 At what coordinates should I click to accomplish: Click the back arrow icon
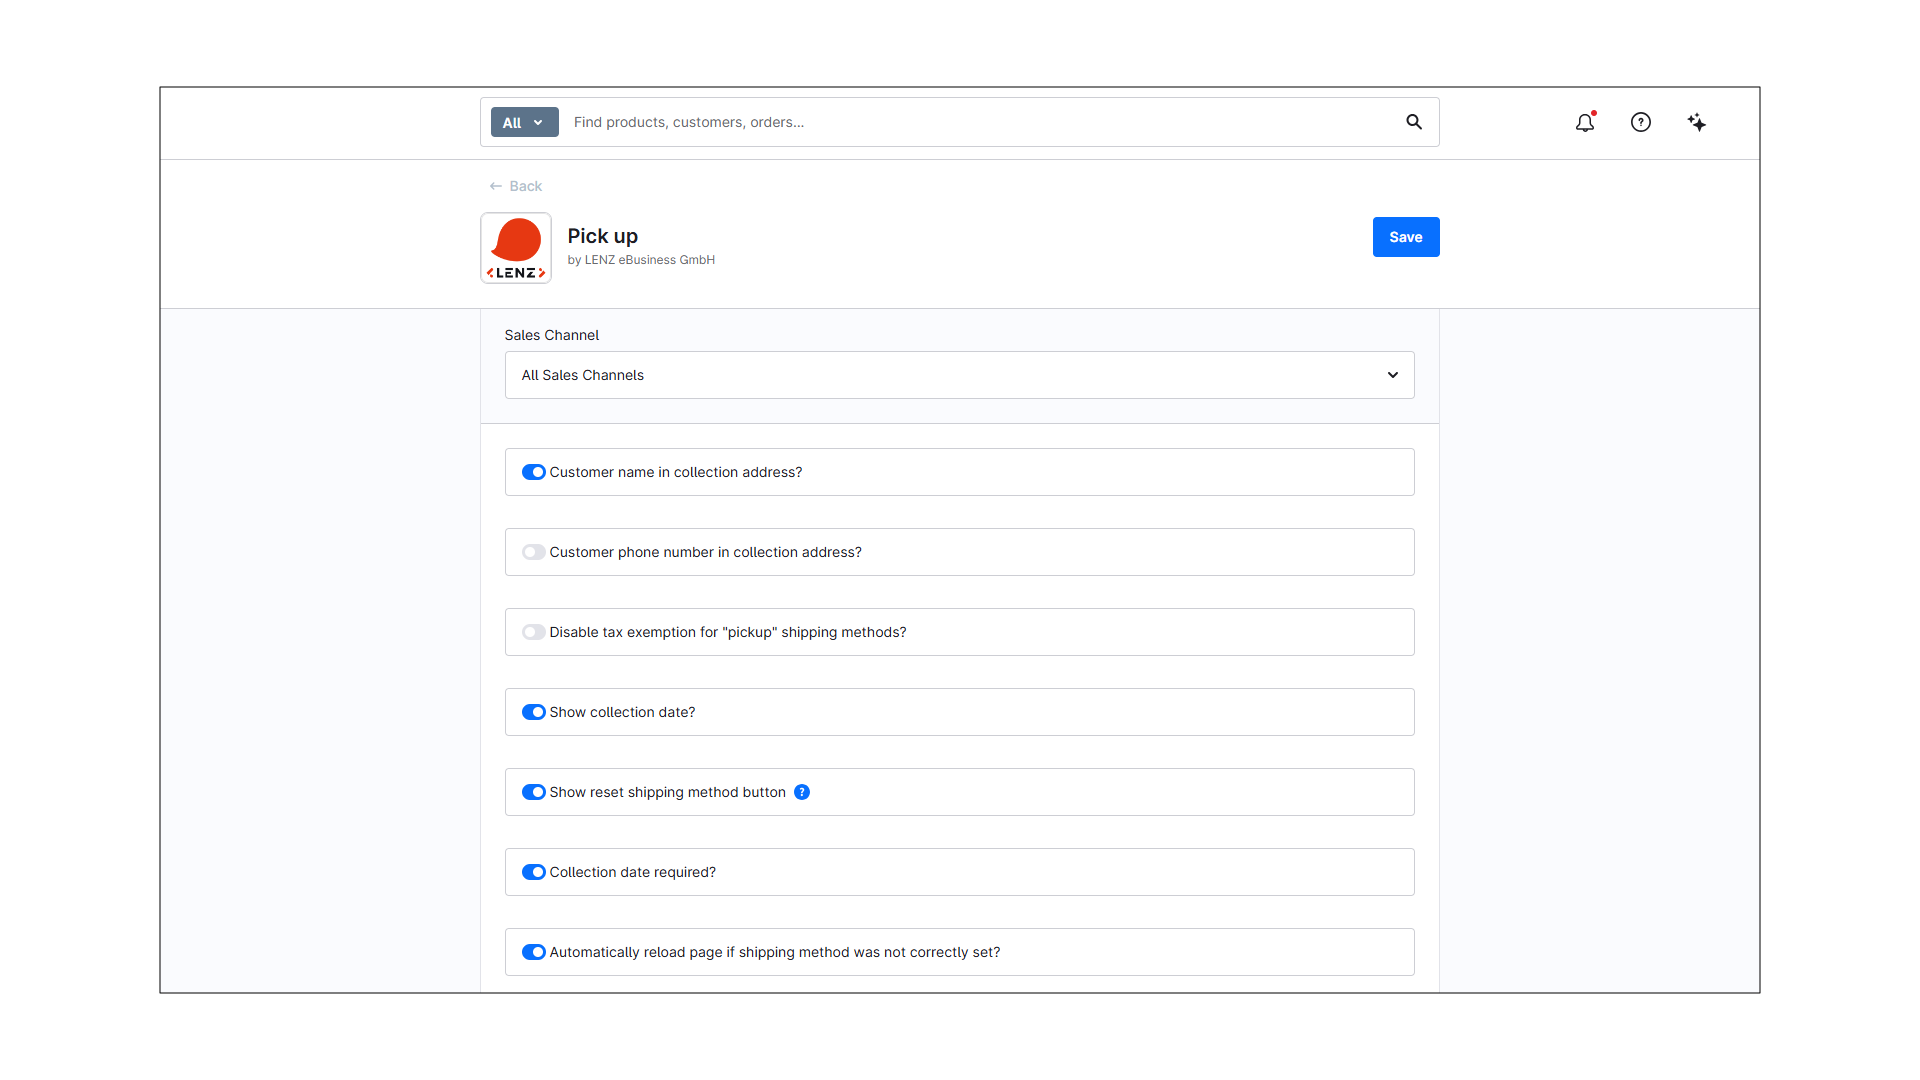pyautogui.click(x=496, y=186)
